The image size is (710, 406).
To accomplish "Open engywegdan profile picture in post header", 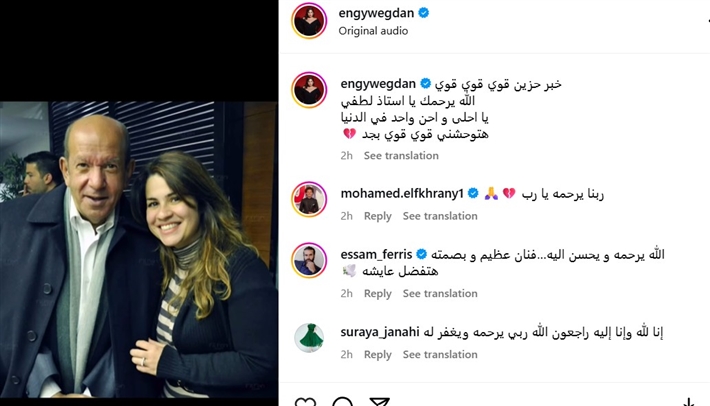I will (309, 21).
